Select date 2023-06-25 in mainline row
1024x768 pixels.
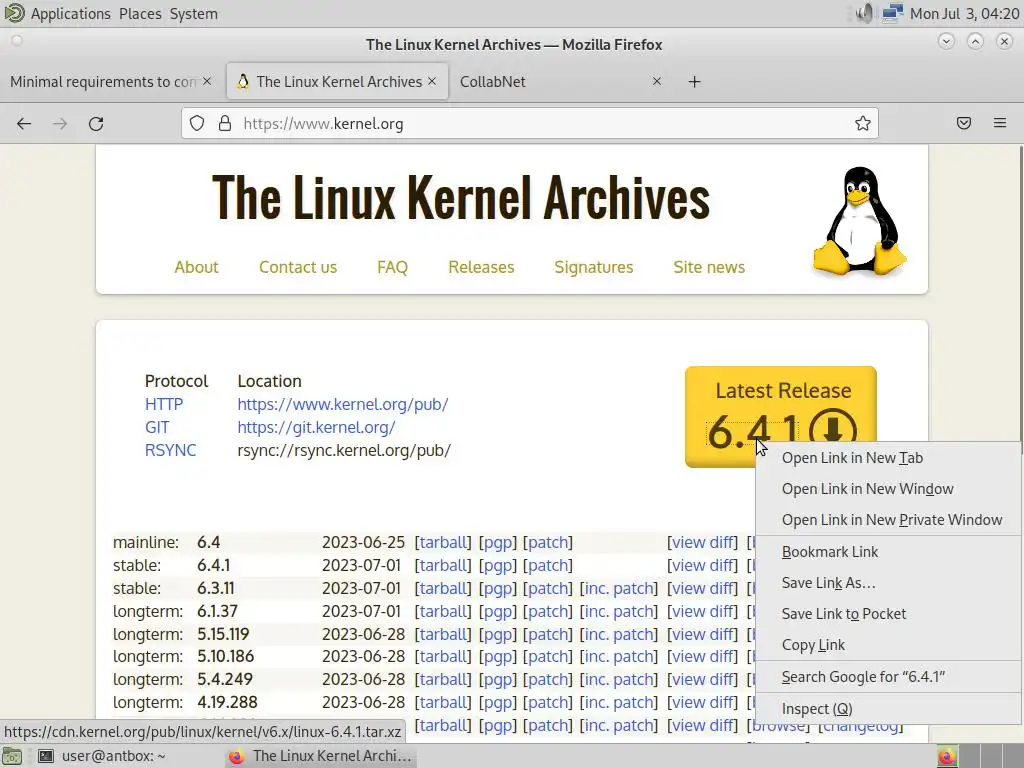click(363, 542)
